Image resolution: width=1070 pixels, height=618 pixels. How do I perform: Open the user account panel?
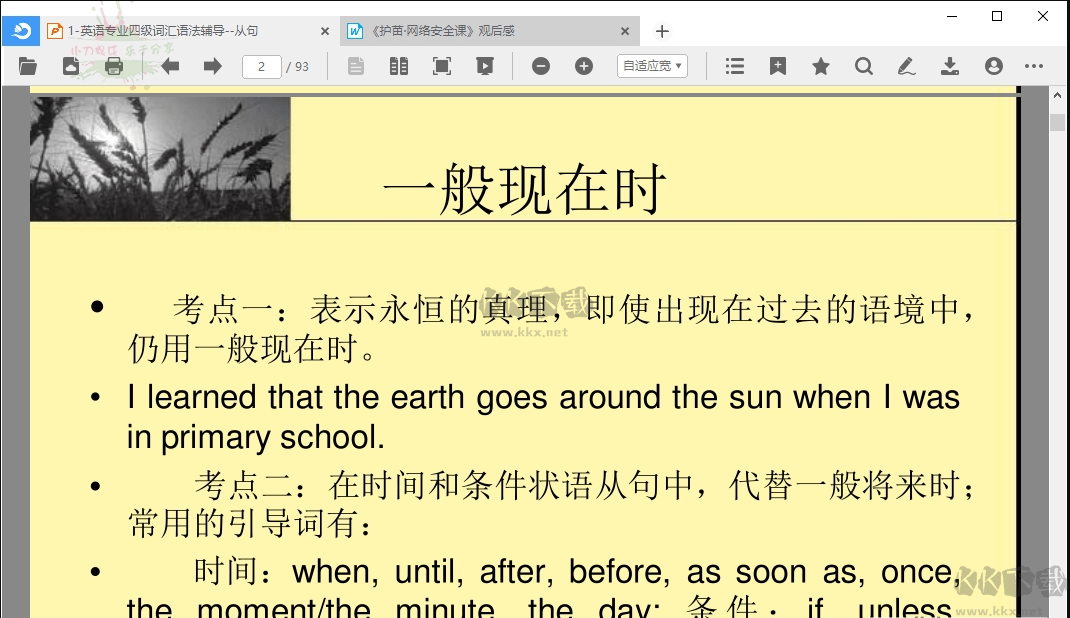click(x=992, y=65)
